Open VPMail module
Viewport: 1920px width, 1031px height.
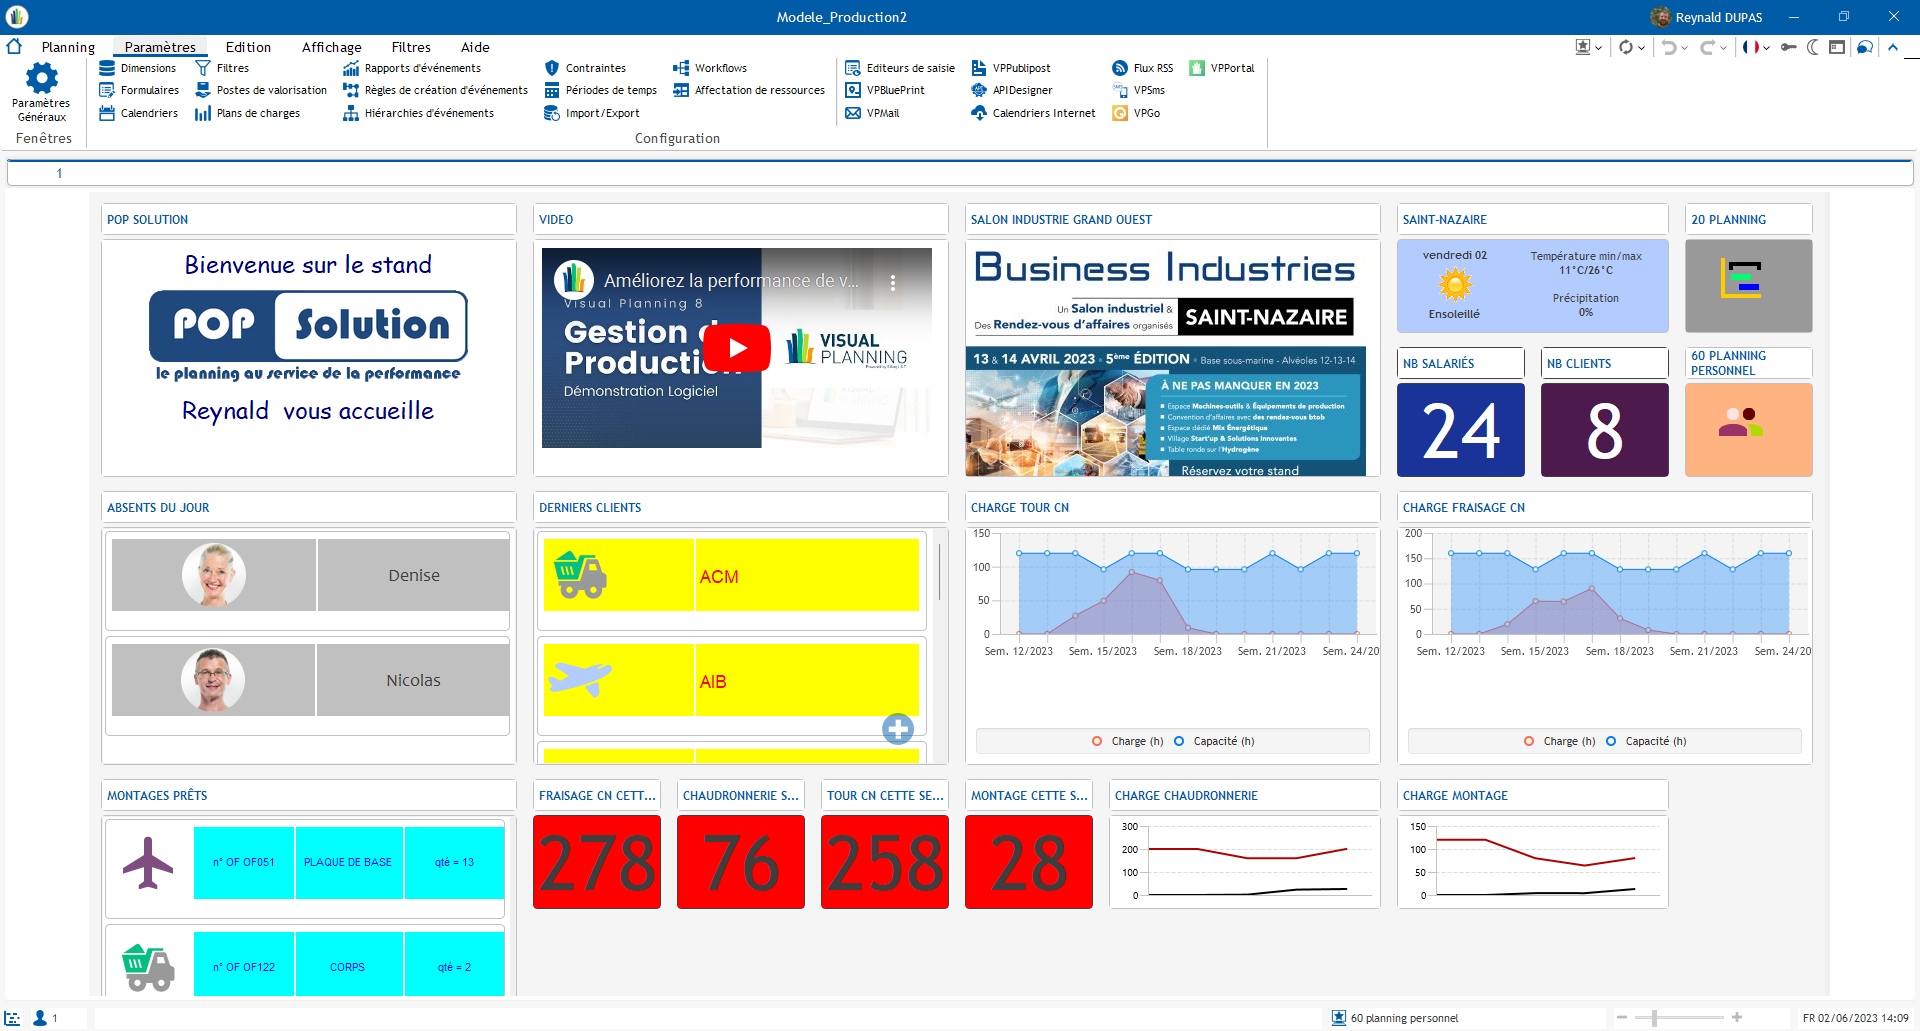873,113
